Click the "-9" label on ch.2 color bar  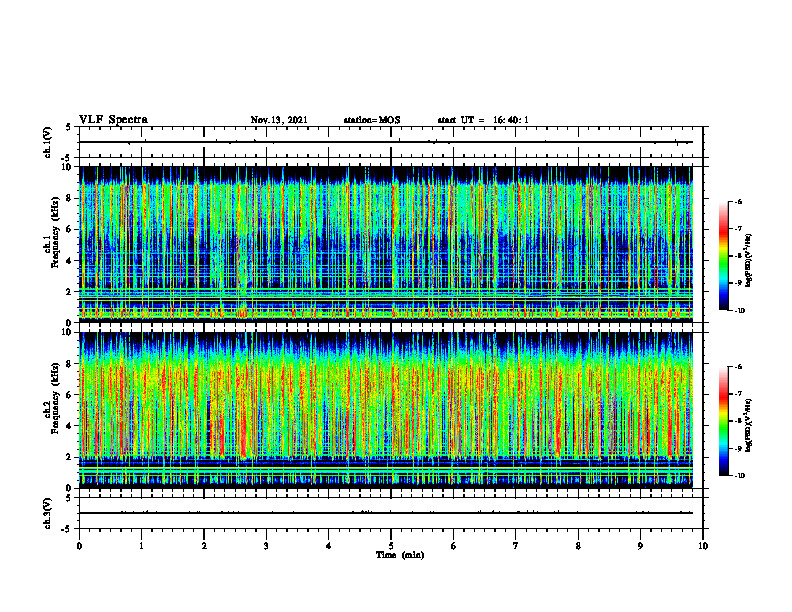pyautogui.click(x=737, y=448)
